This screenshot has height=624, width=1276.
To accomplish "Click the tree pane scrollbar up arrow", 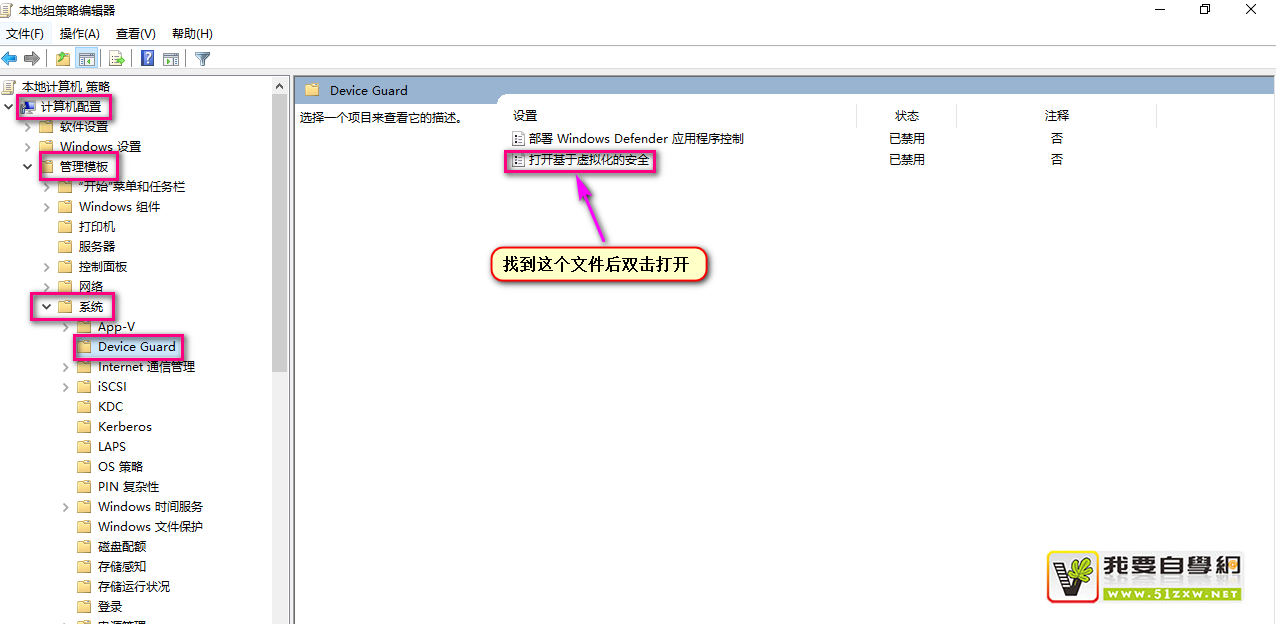I will (x=280, y=87).
